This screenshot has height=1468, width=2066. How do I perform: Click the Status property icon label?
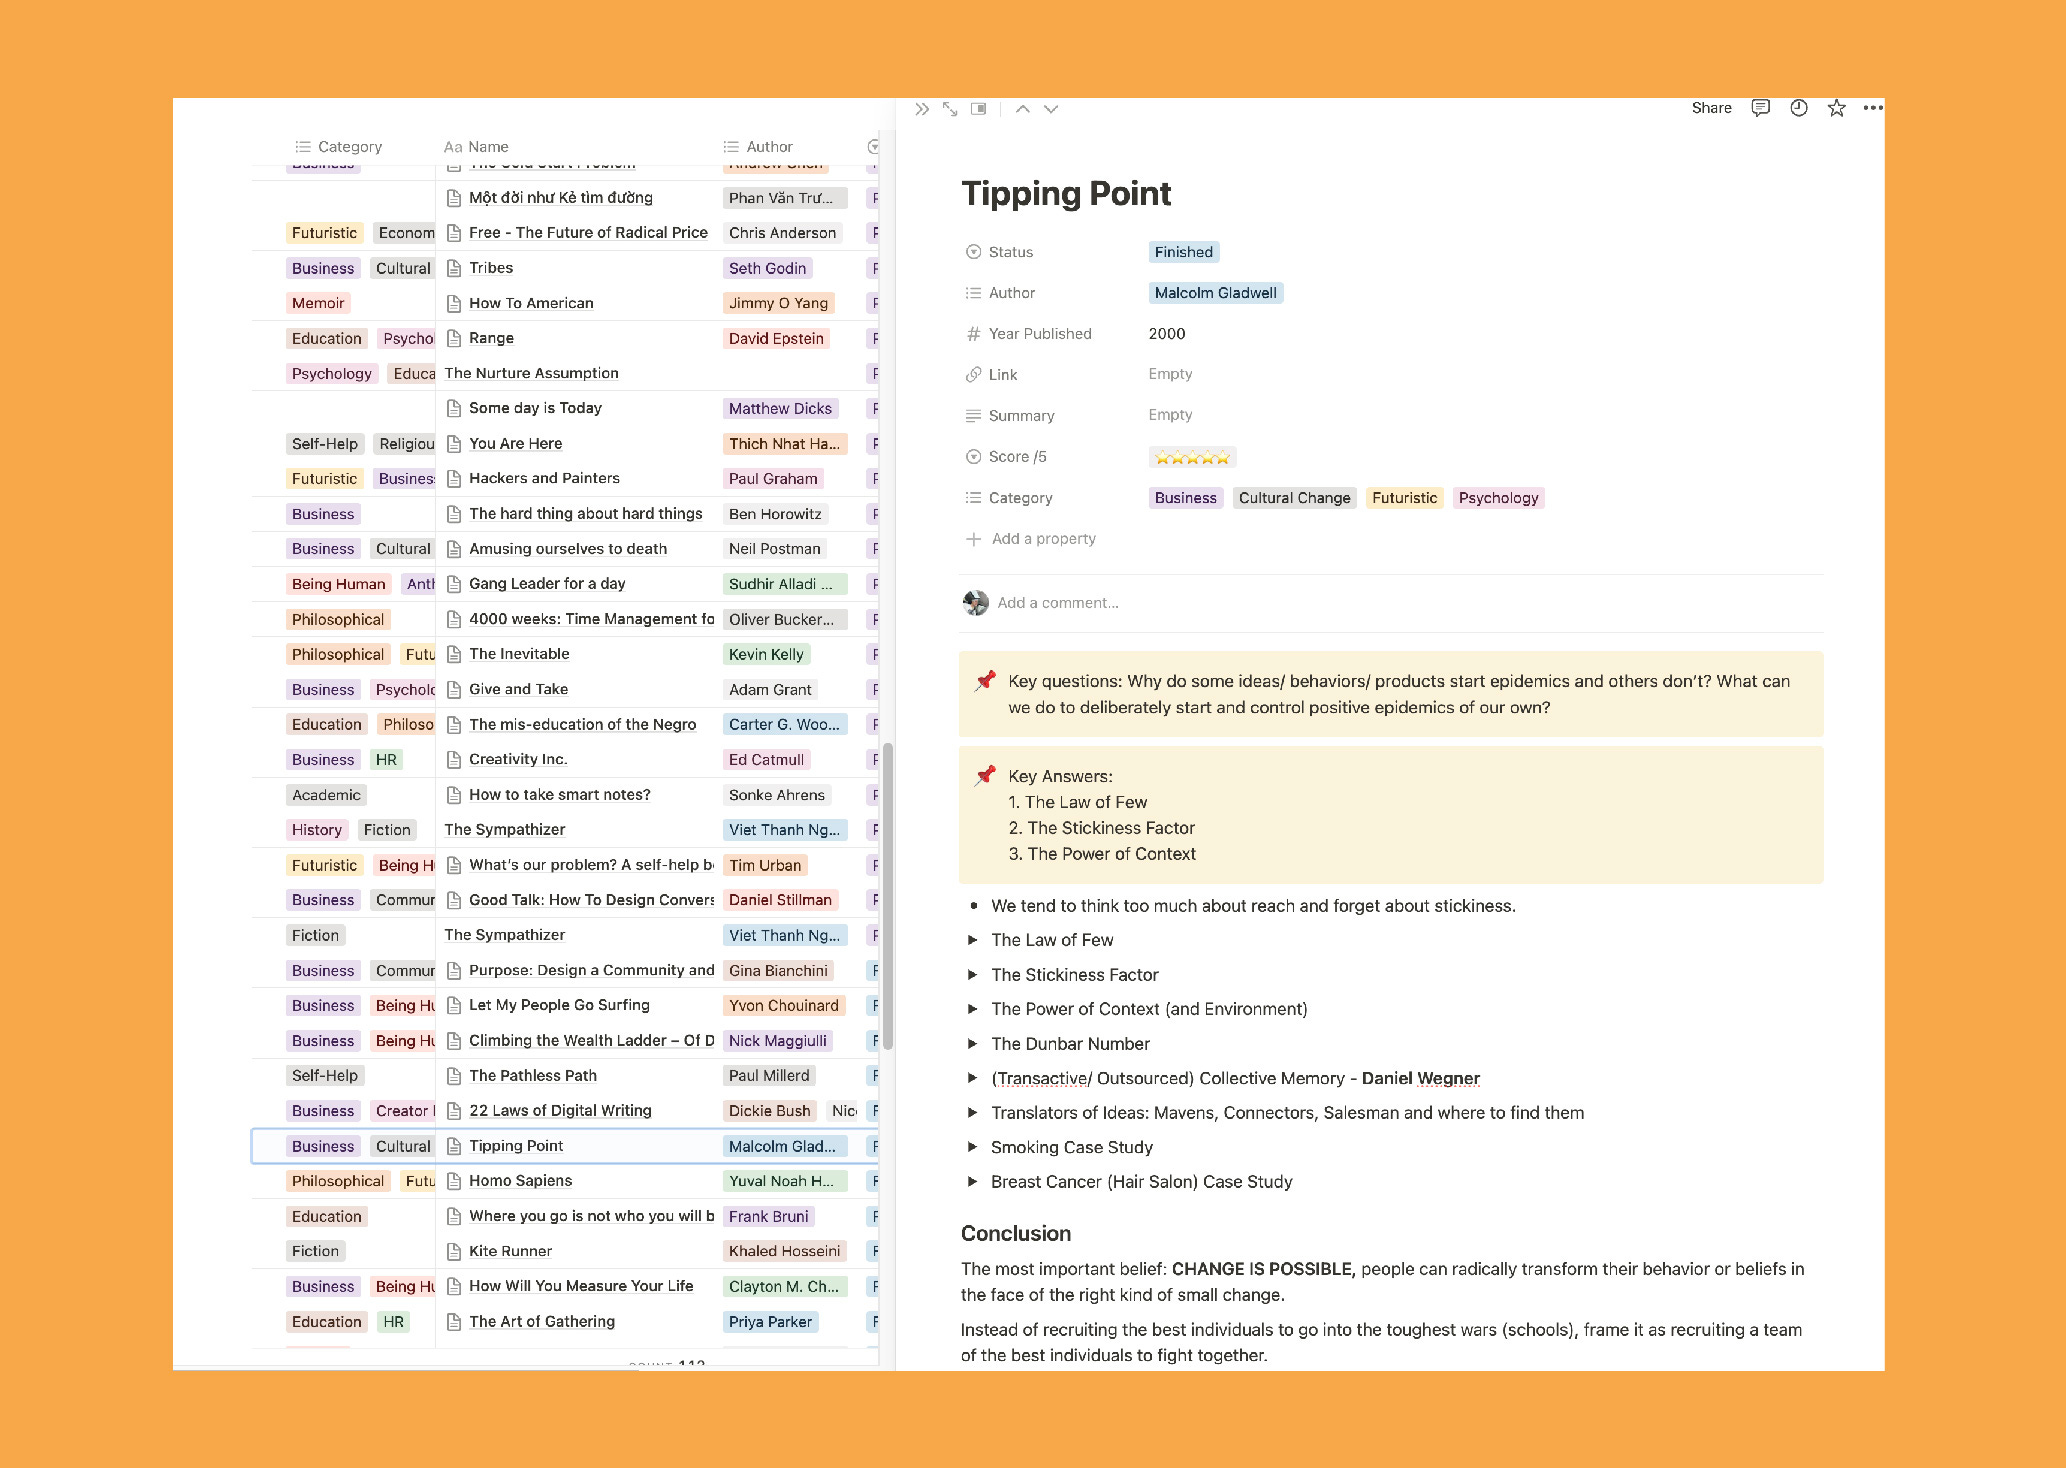(x=999, y=252)
